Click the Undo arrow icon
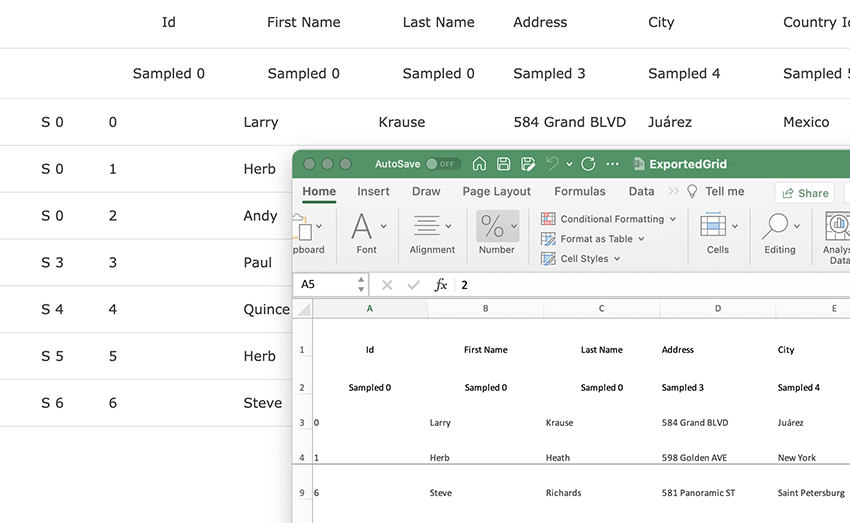Screen dimensions: 850x523 552,164
